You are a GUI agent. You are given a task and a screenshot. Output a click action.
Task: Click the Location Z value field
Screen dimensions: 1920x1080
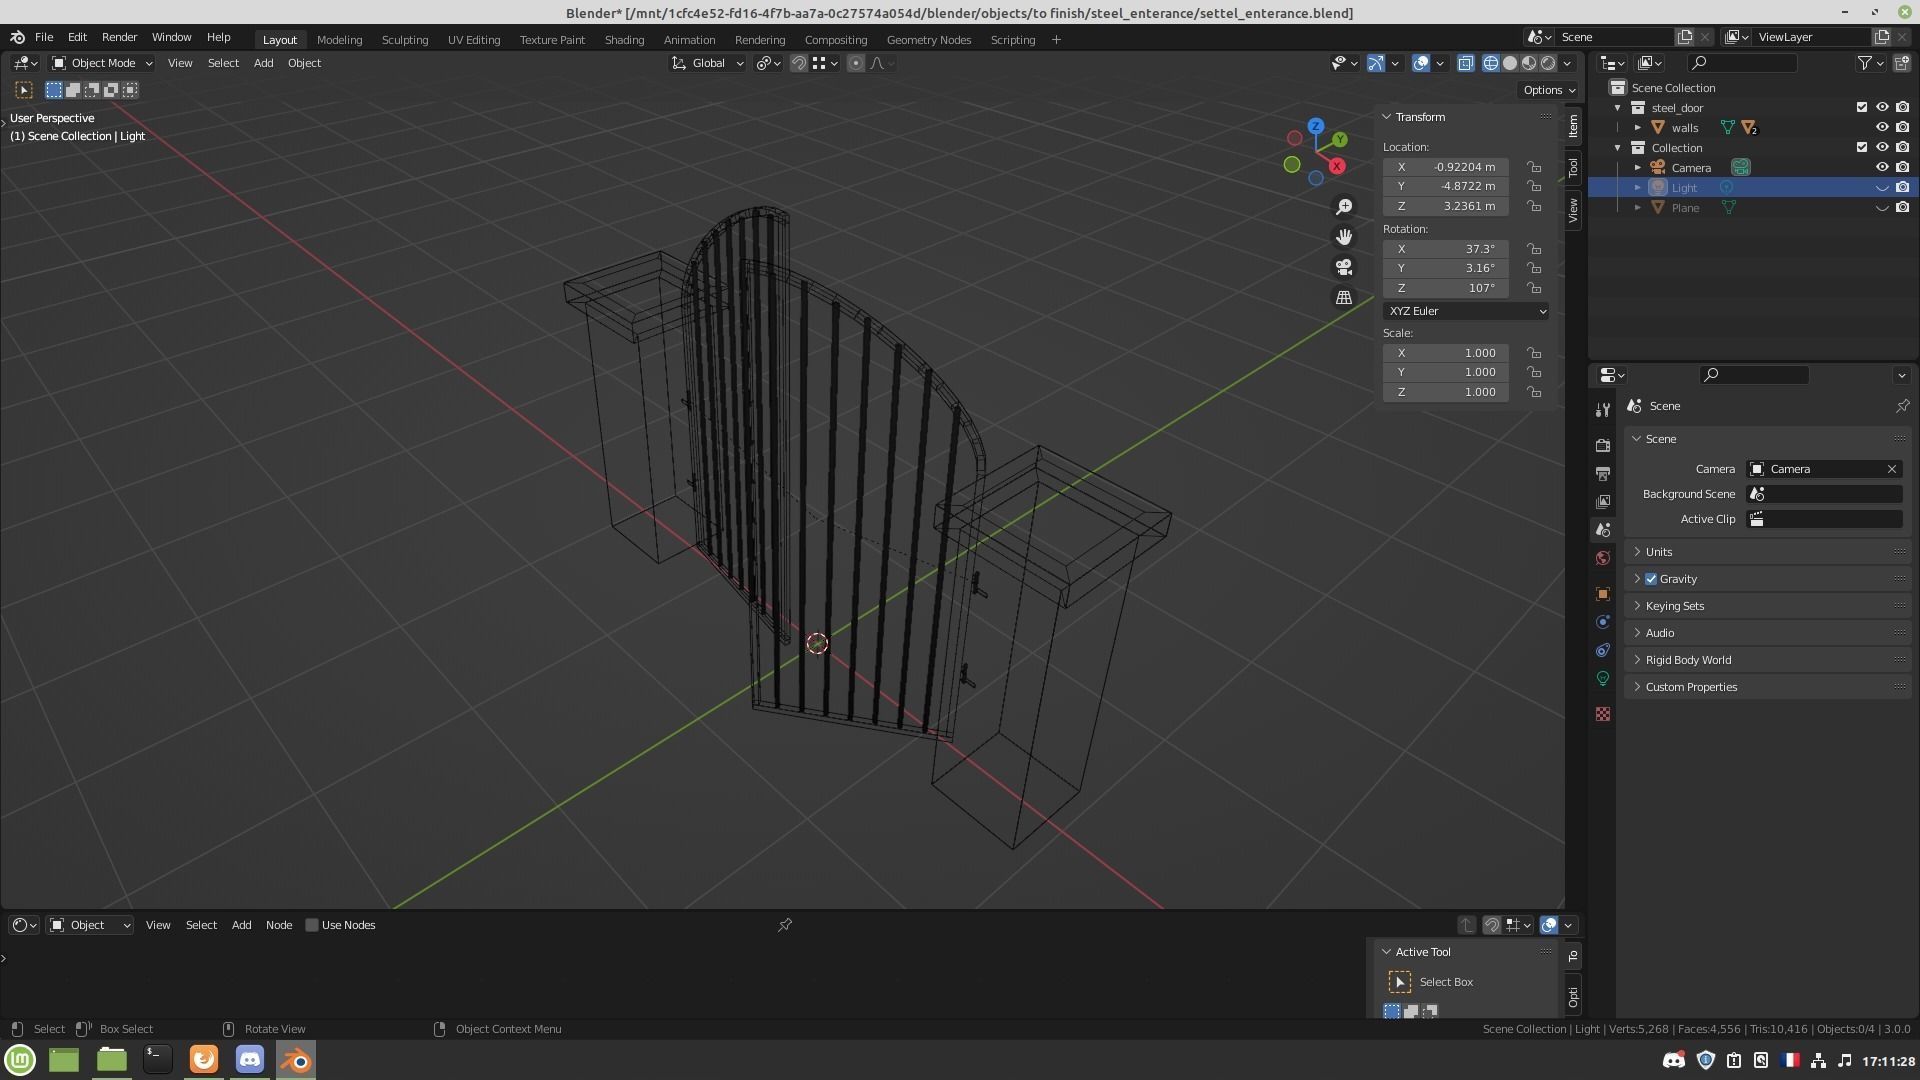coord(1446,206)
